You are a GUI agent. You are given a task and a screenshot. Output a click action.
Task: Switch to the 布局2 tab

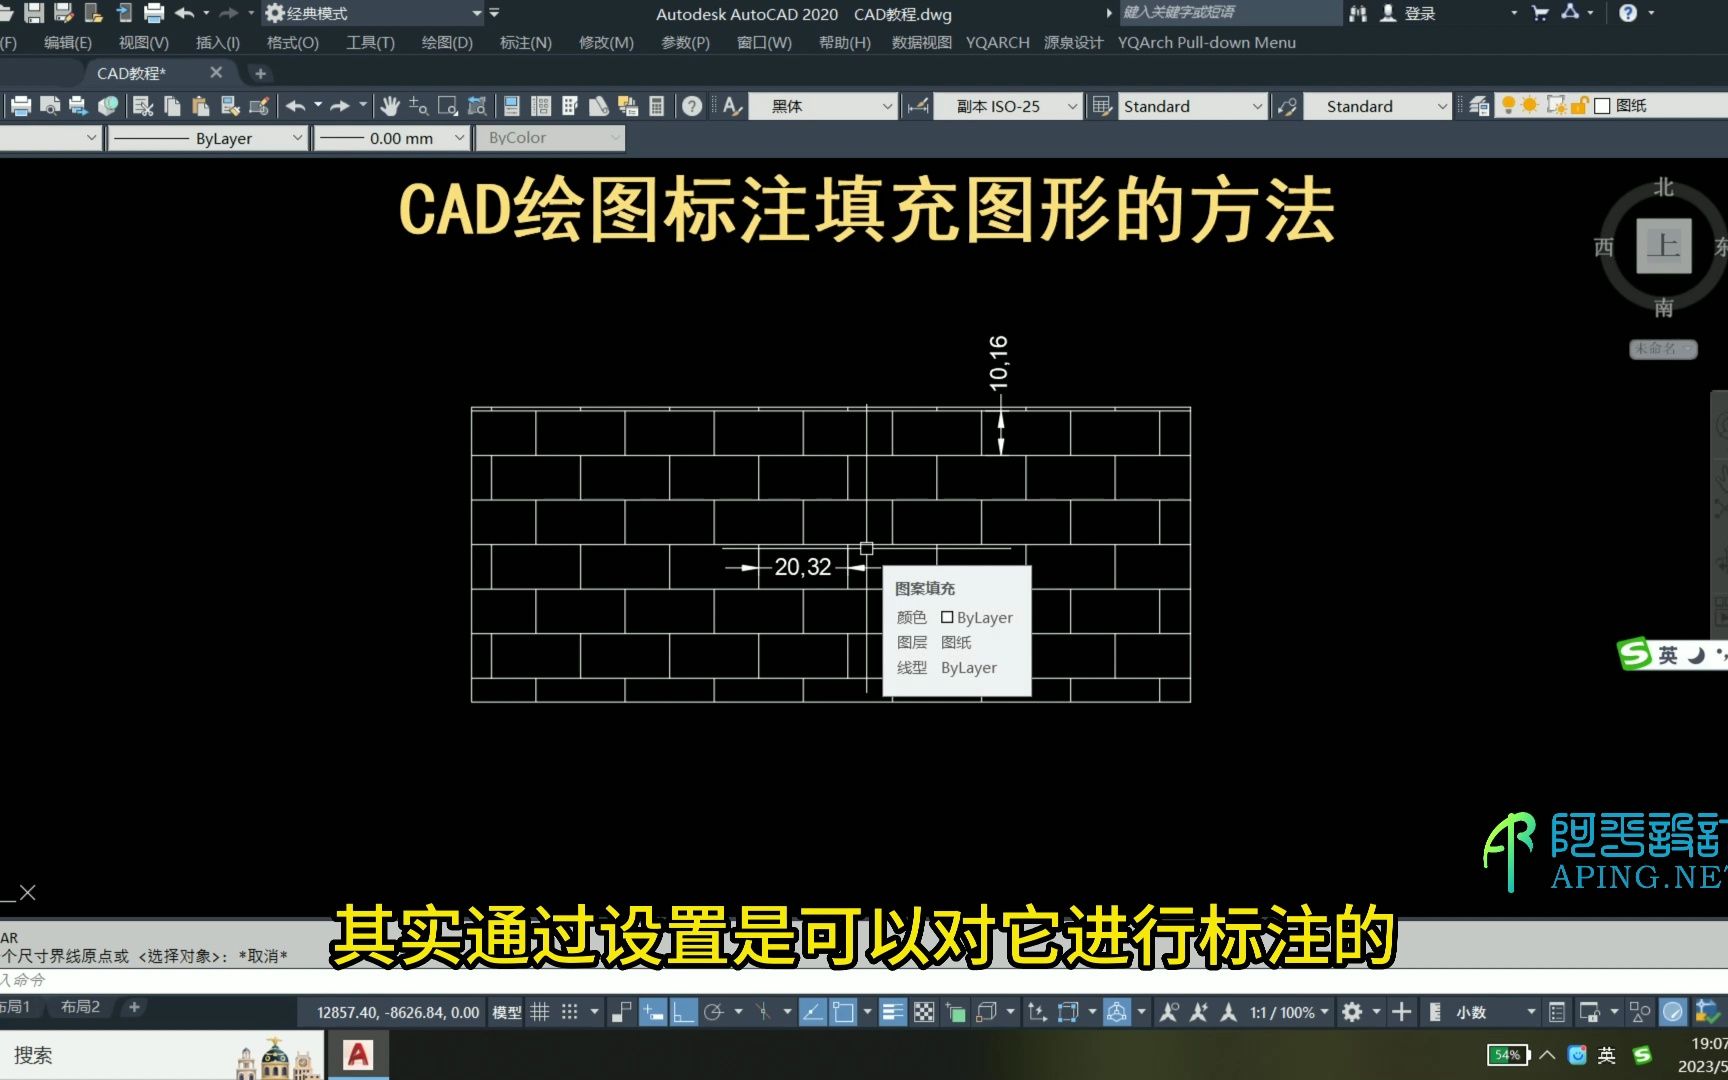pyautogui.click(x=80, y=1007)
